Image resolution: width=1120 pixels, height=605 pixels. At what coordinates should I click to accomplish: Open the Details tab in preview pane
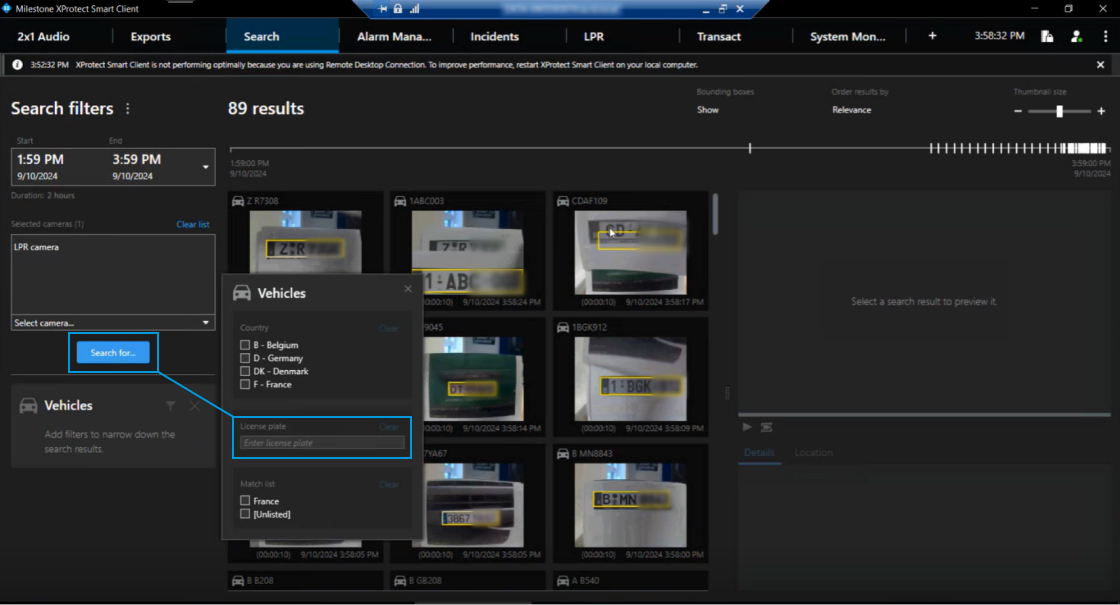point(759,453)
